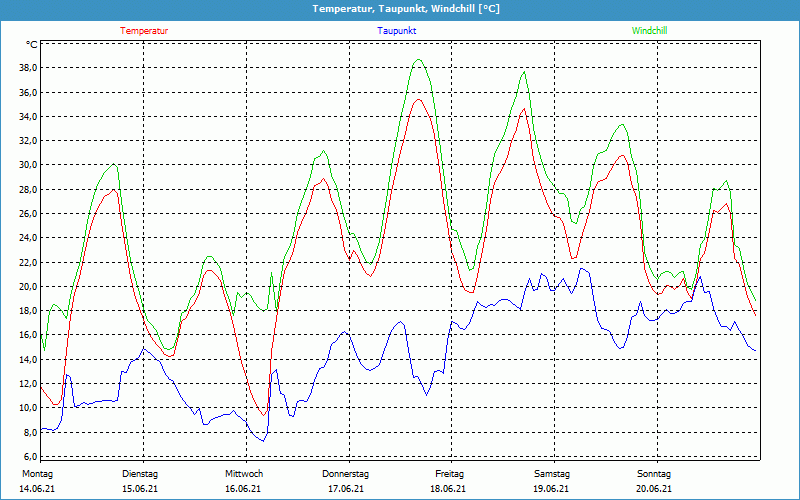Click the date 17.06.21

[x=346, y=489]
